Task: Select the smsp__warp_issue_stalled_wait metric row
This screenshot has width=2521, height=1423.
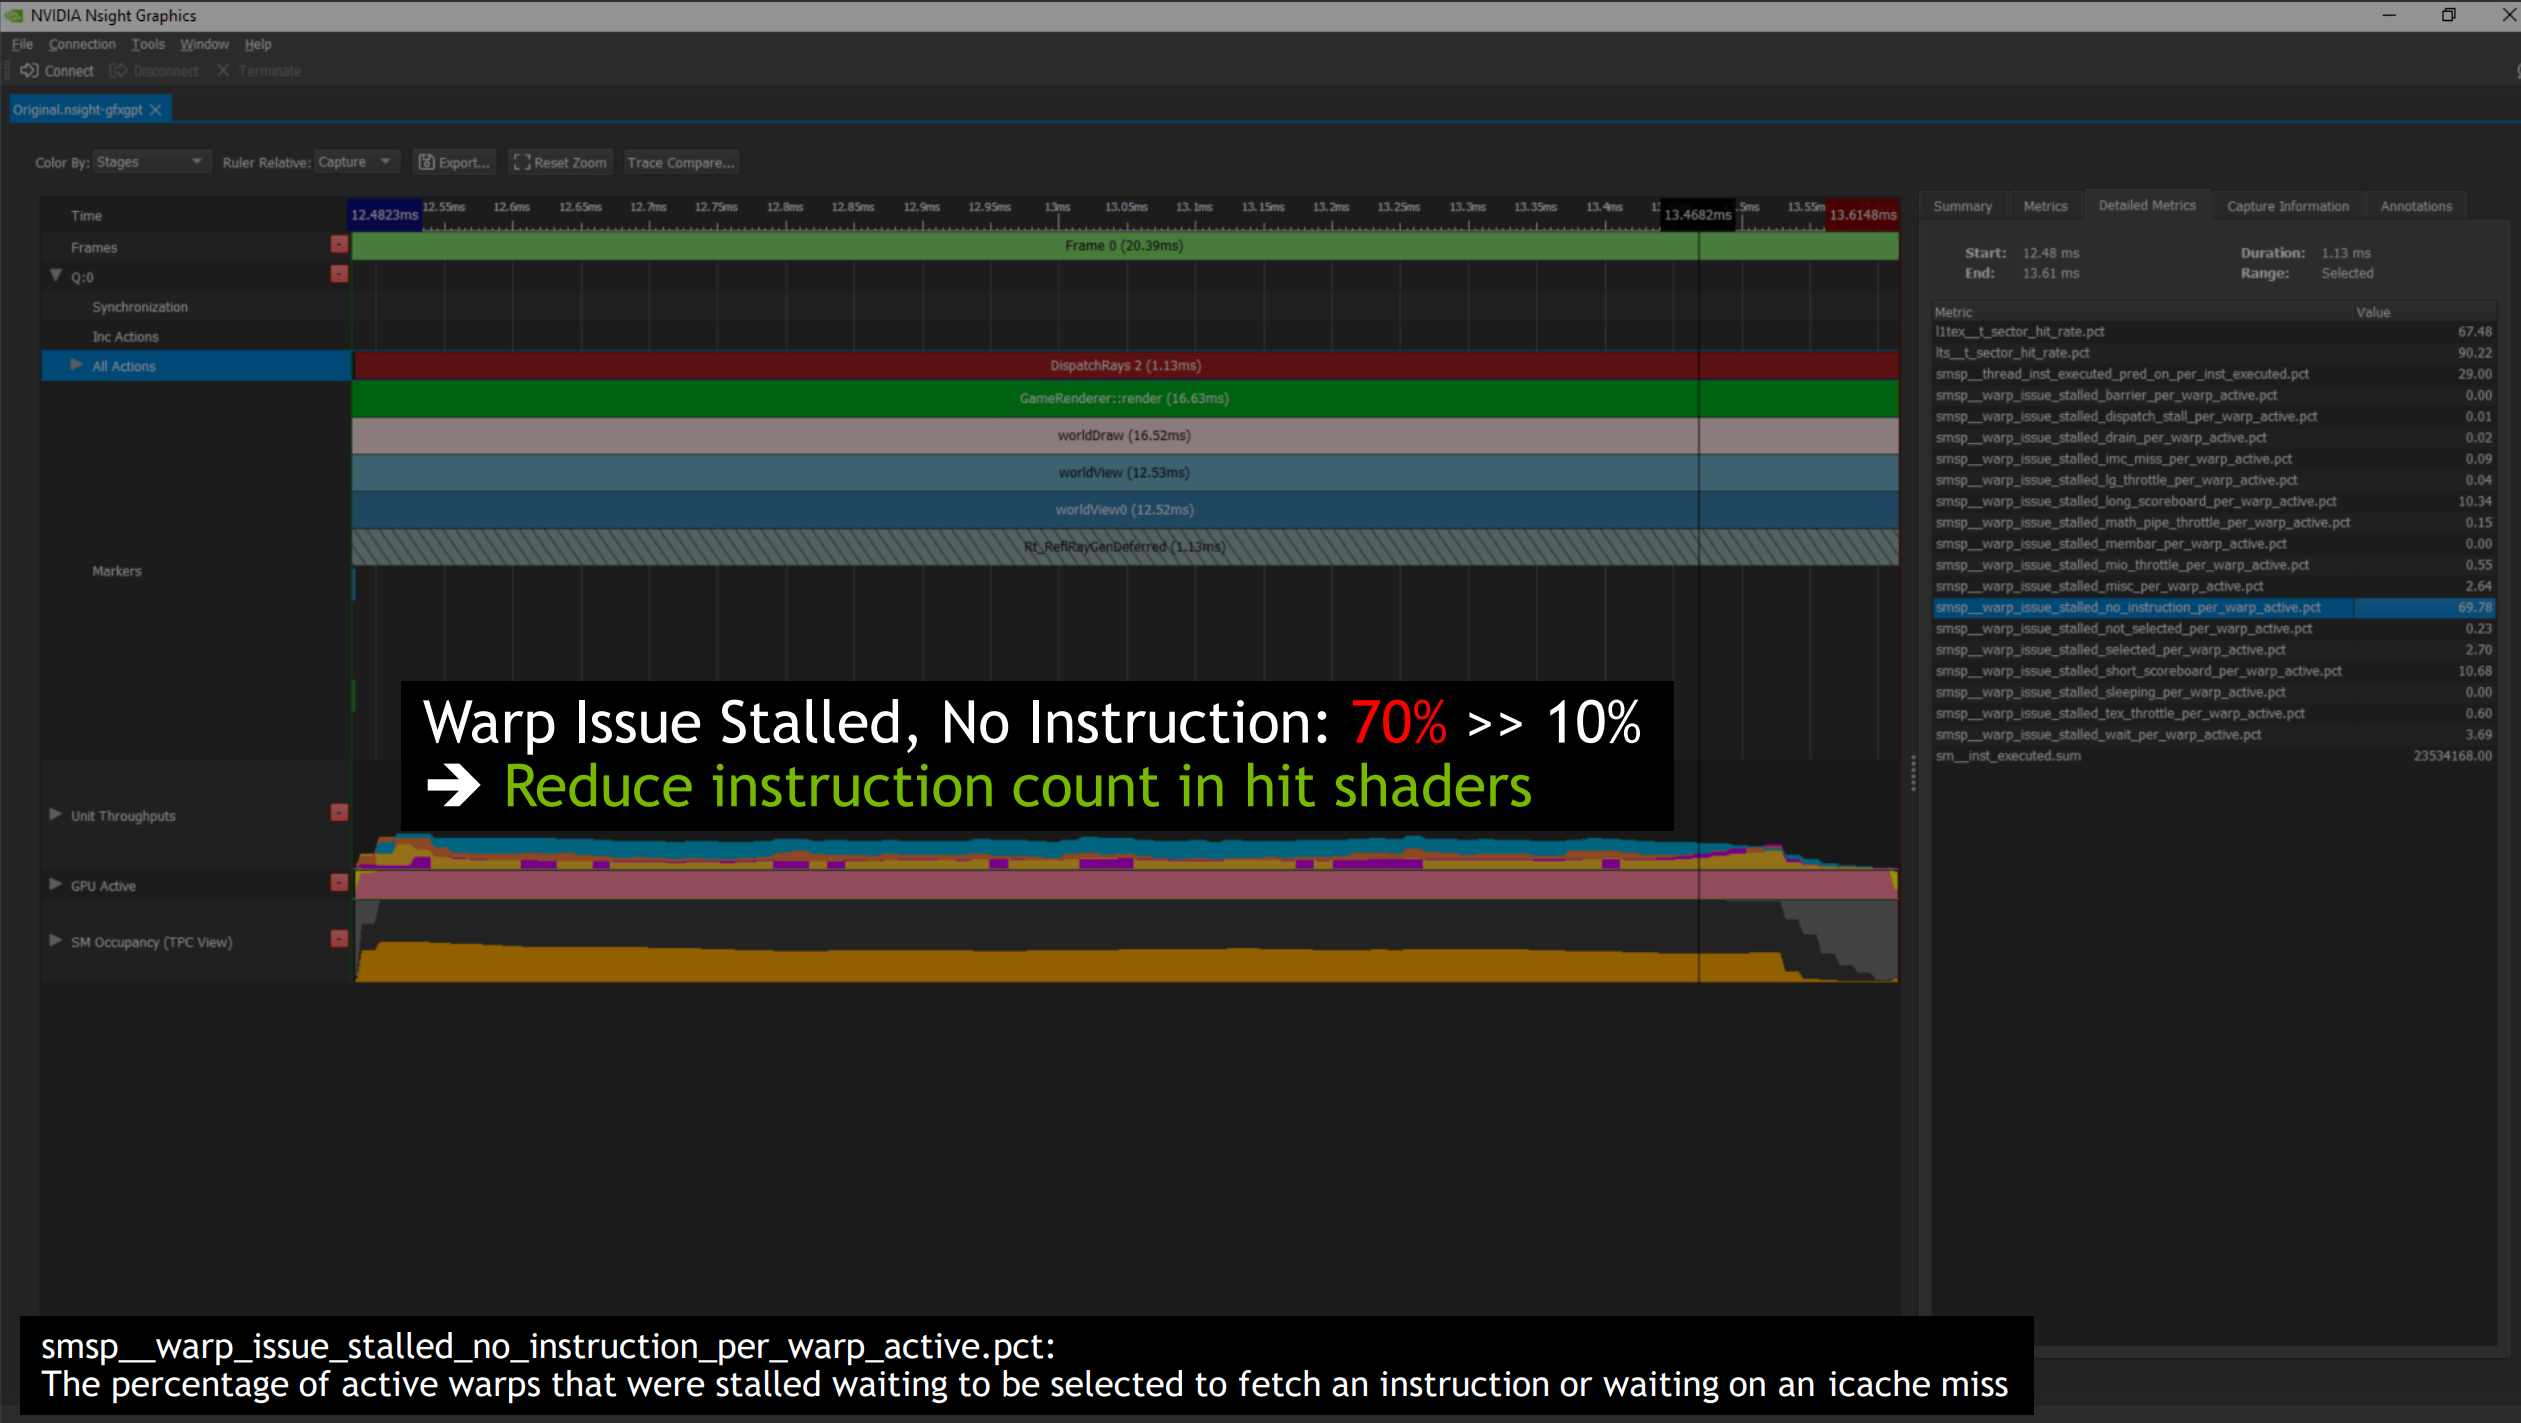Action: [x=2100, y=734]
